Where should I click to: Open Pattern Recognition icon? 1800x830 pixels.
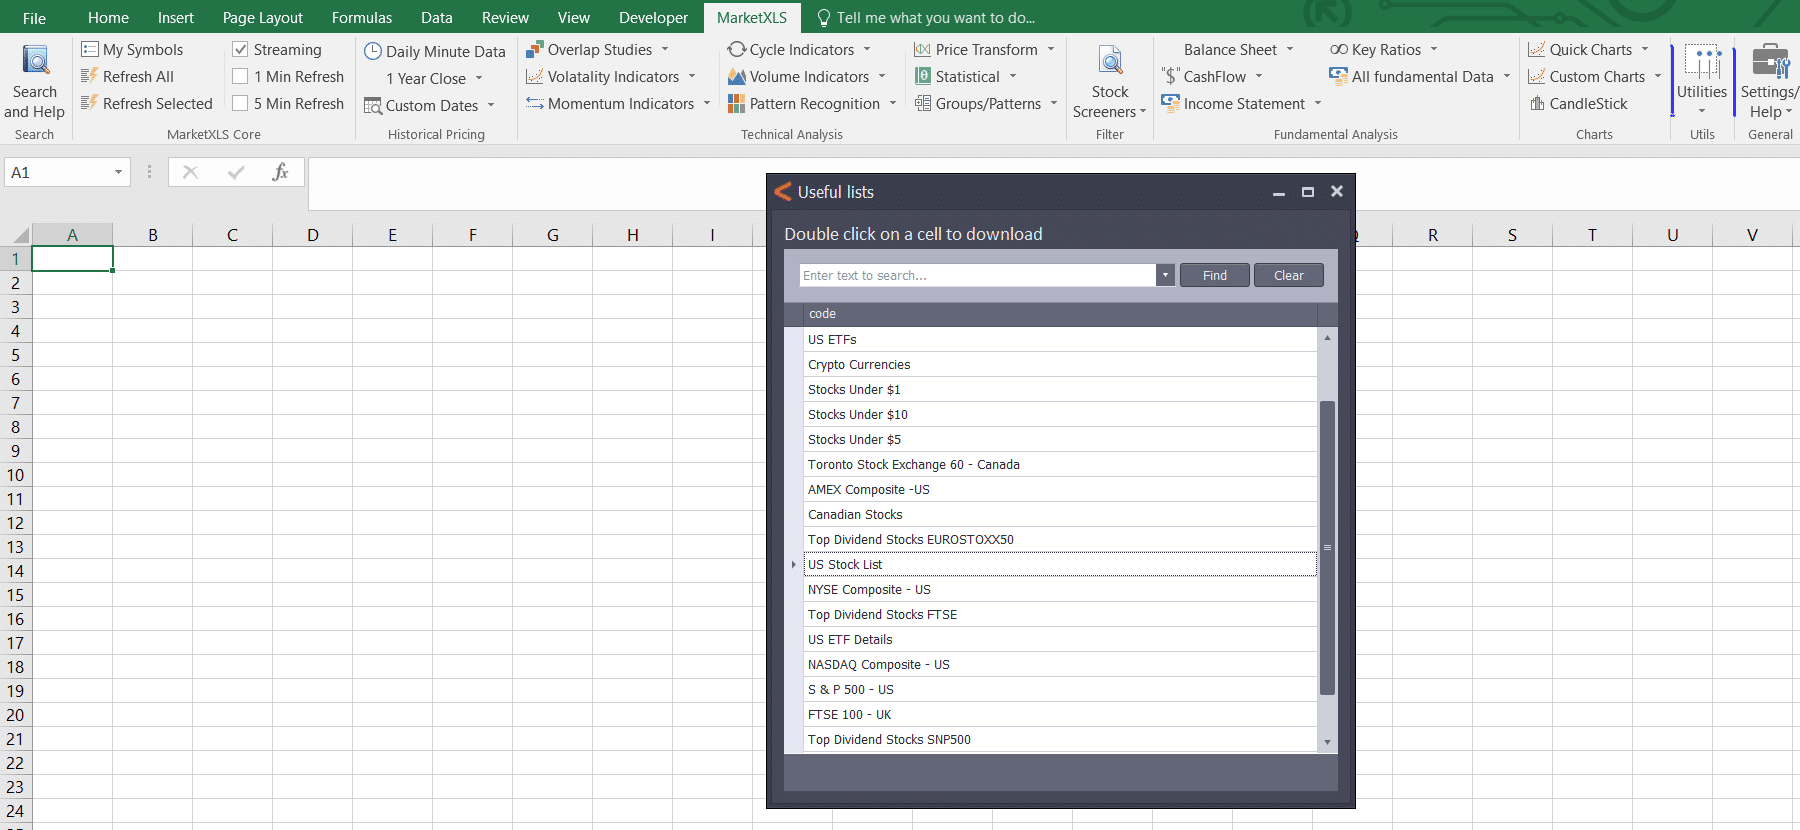click(737, 103)
